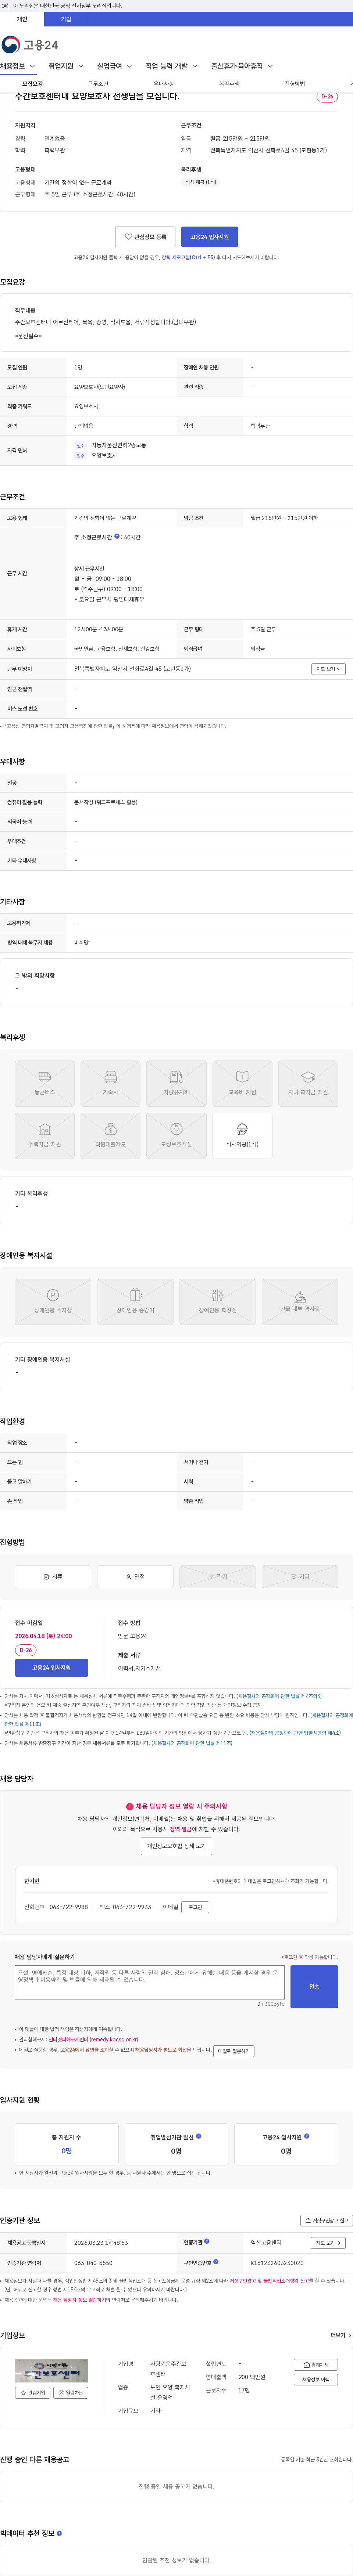
Task: Jump to the 복리후생 section tab
Action: coord(229,84)
